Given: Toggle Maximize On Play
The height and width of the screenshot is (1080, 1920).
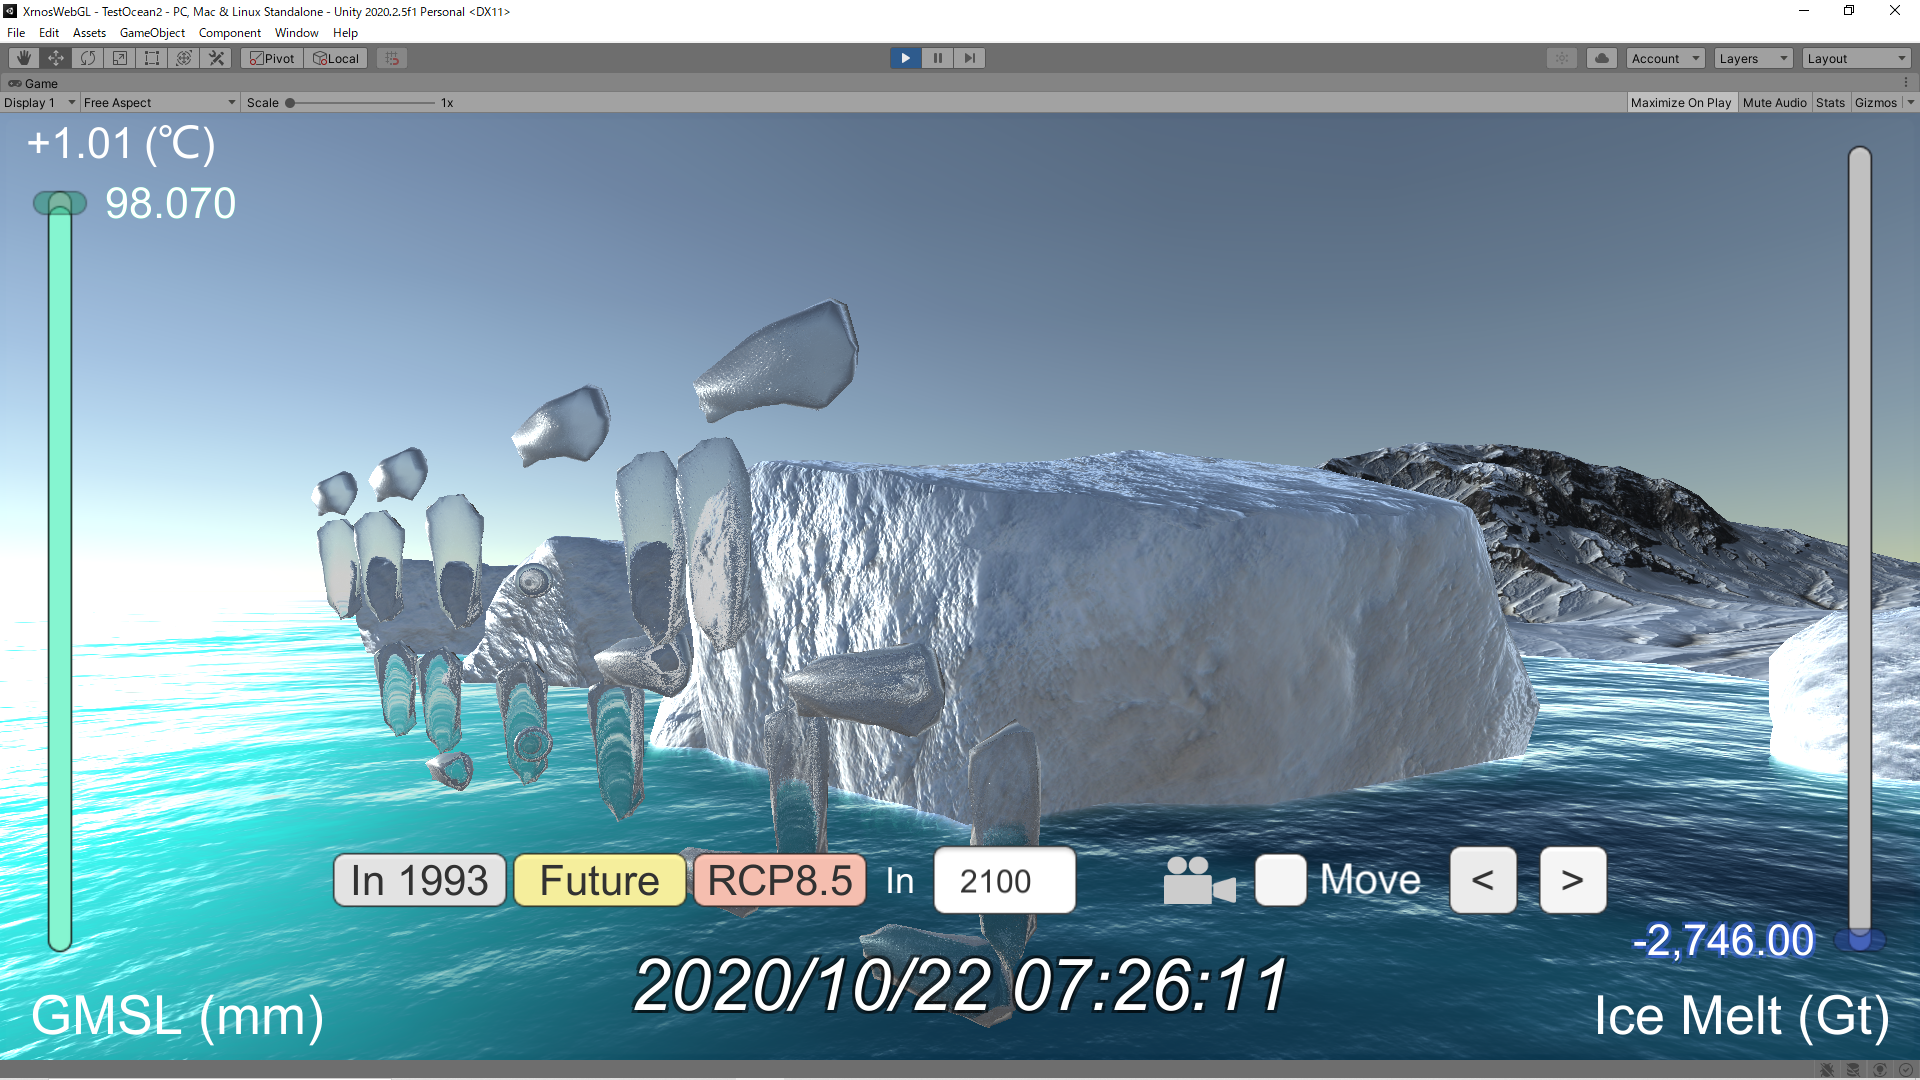Looking at the screenshot, I should (1680, 102).
